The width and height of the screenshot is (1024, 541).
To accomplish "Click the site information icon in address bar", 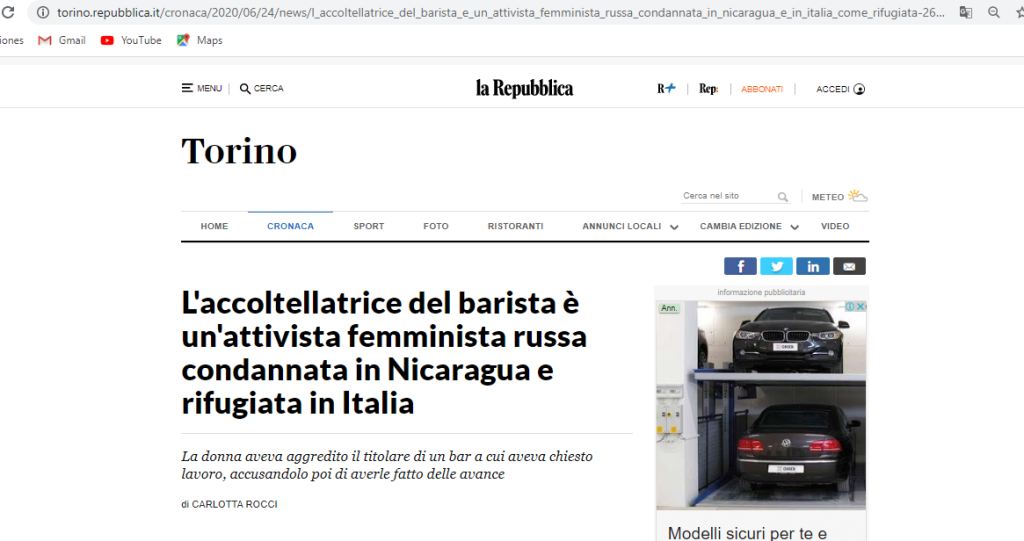I will click(x=42, y=12).
